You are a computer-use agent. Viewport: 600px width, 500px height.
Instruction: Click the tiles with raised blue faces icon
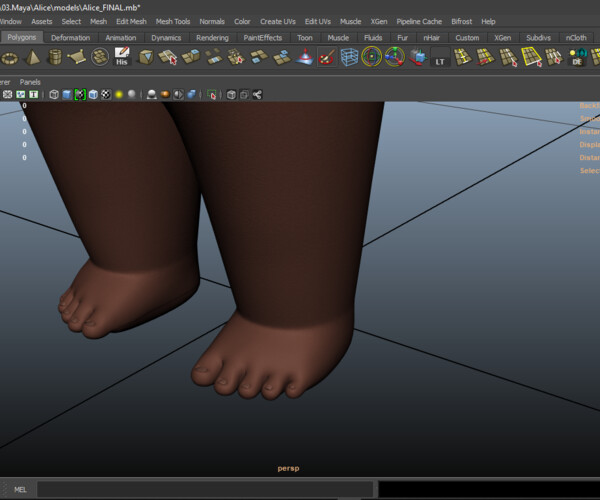[x=282, y=57]
